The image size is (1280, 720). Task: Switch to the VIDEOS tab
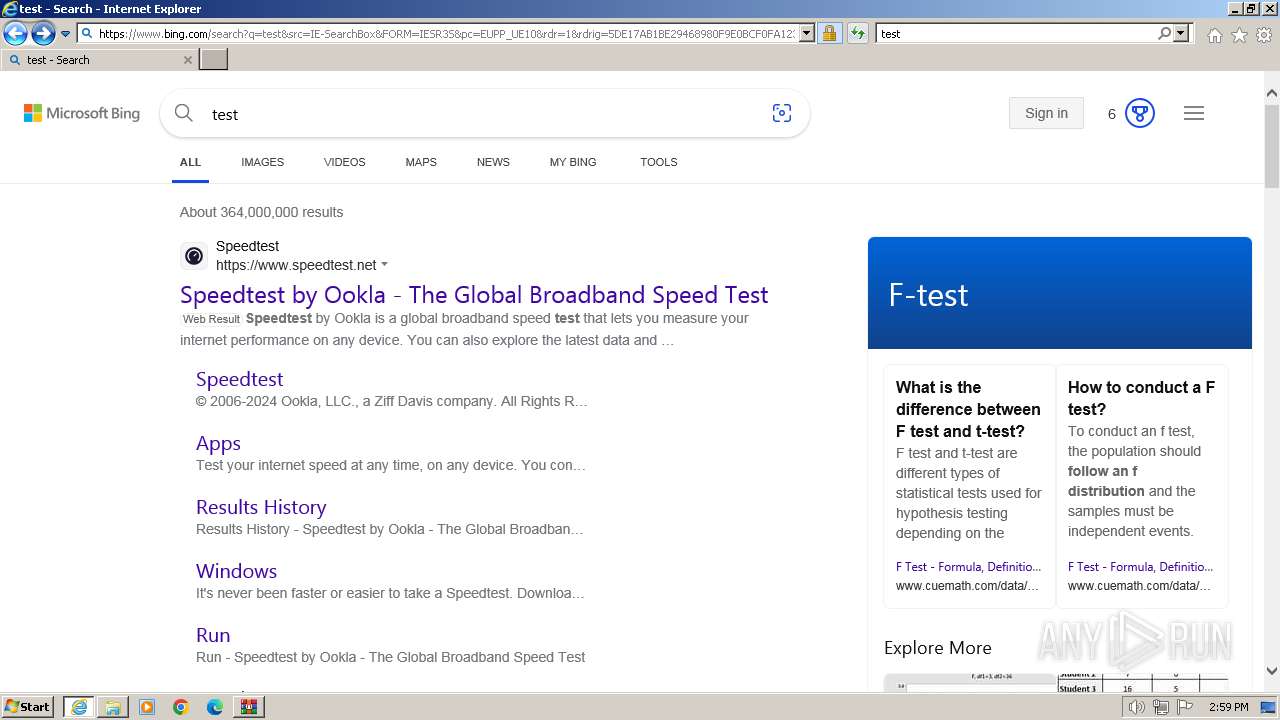(x=344, y=162)
